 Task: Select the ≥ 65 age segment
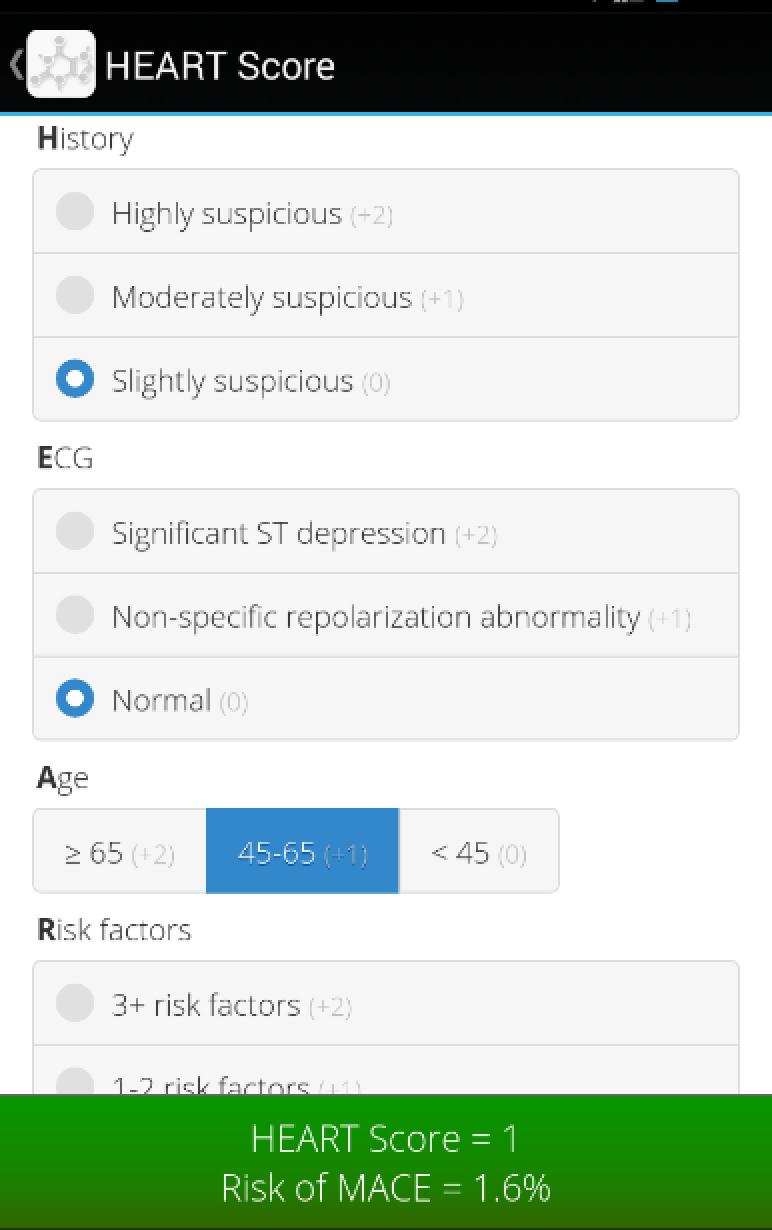point(120,852)
